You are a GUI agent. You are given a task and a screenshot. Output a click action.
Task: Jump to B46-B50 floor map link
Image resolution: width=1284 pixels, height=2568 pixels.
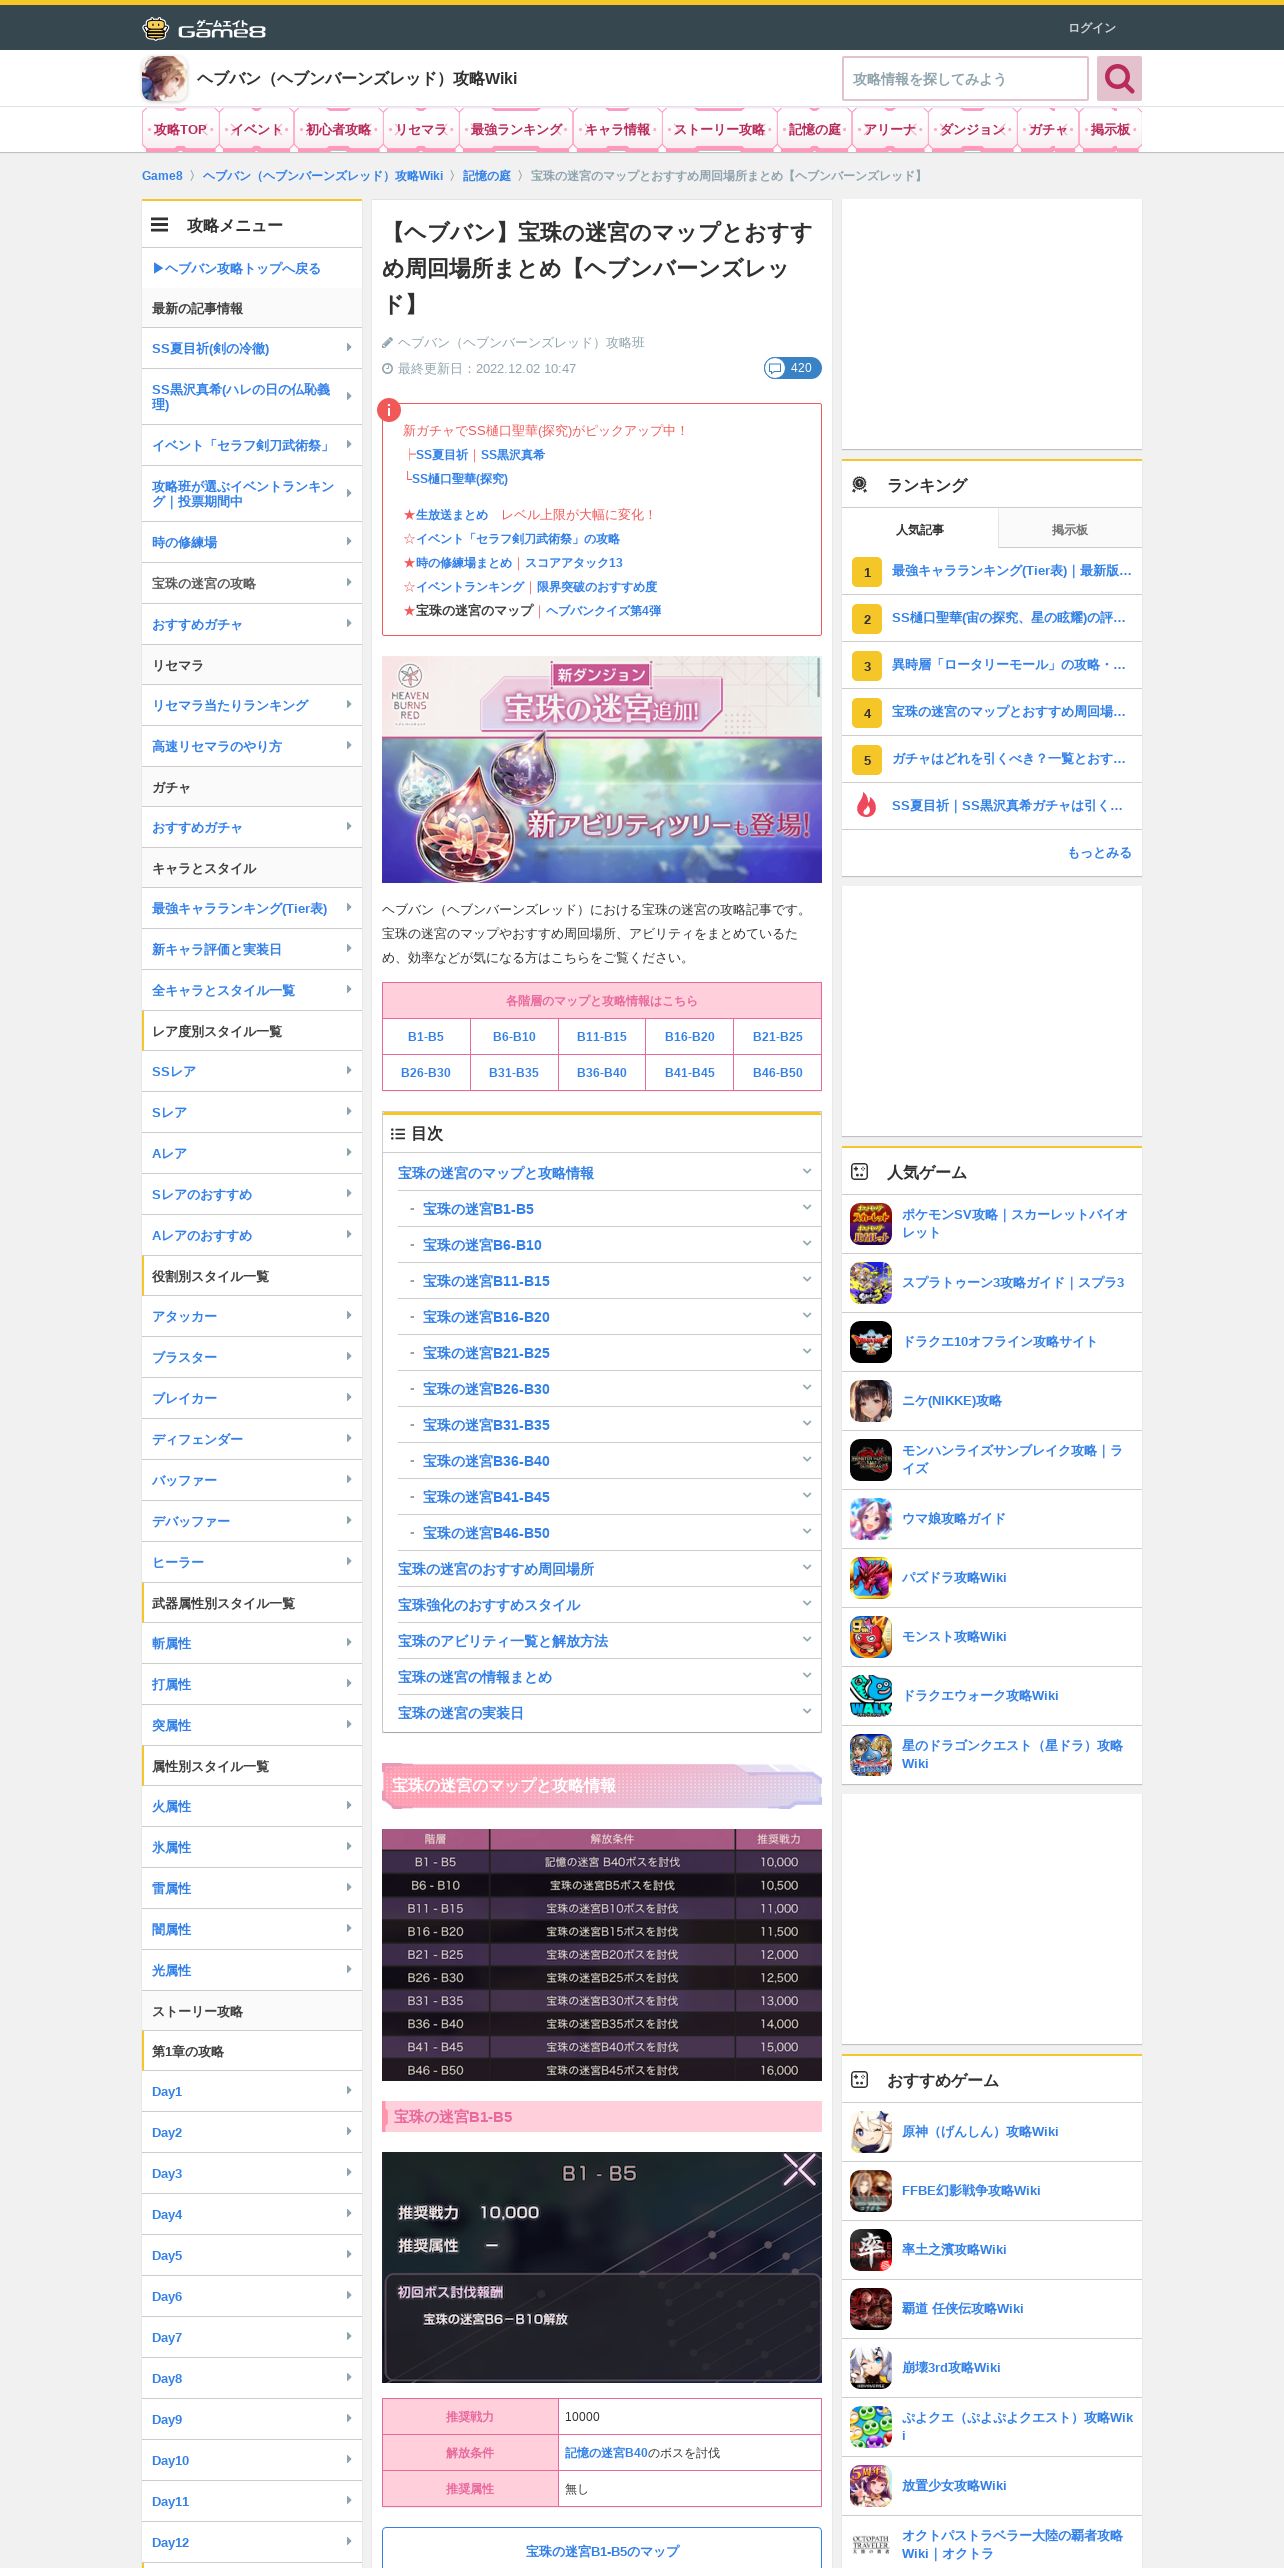[x=777, y=1073]
